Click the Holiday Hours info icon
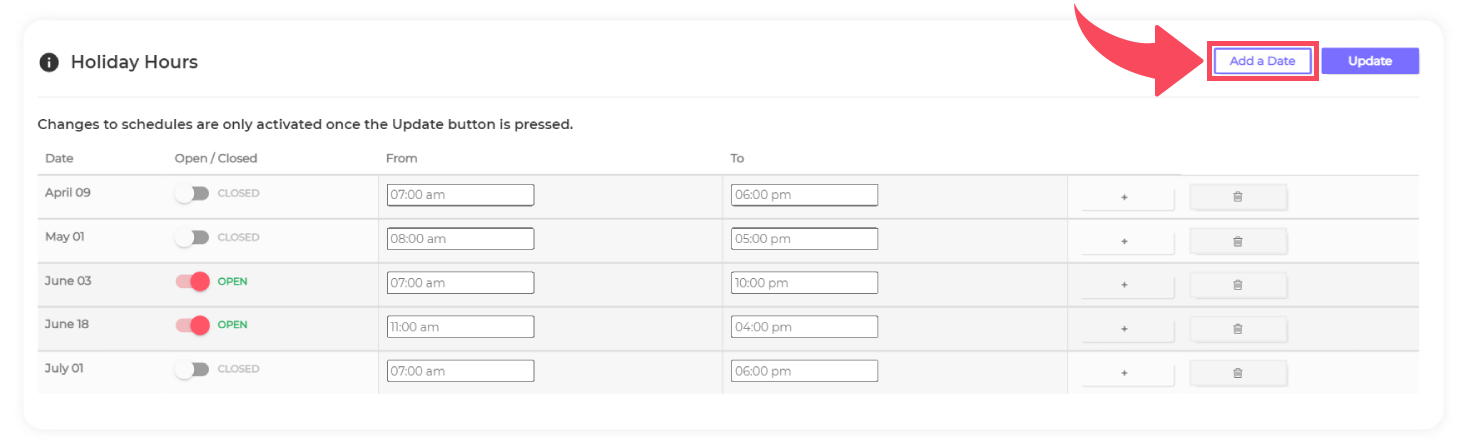Image resolution: width=1464 pixels, height=447 pixels. [x=48, y=62]
